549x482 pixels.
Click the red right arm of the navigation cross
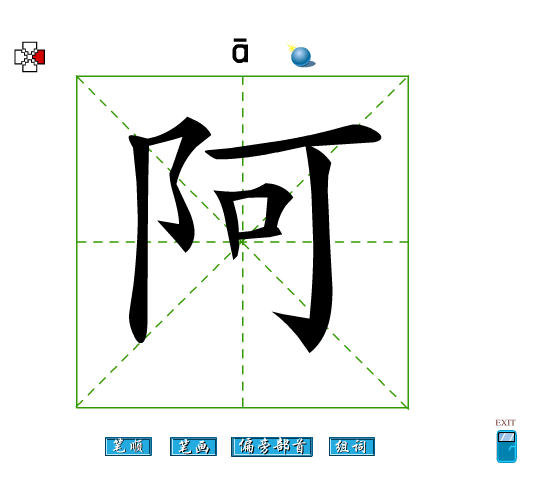tap(41, 57)
